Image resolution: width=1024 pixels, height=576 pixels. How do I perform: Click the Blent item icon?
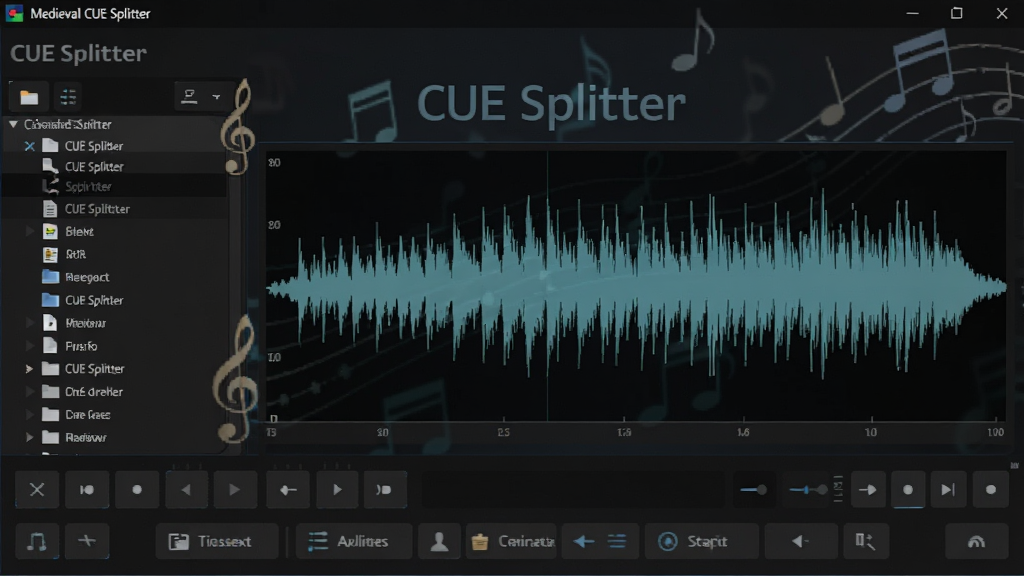click(50, 231)
